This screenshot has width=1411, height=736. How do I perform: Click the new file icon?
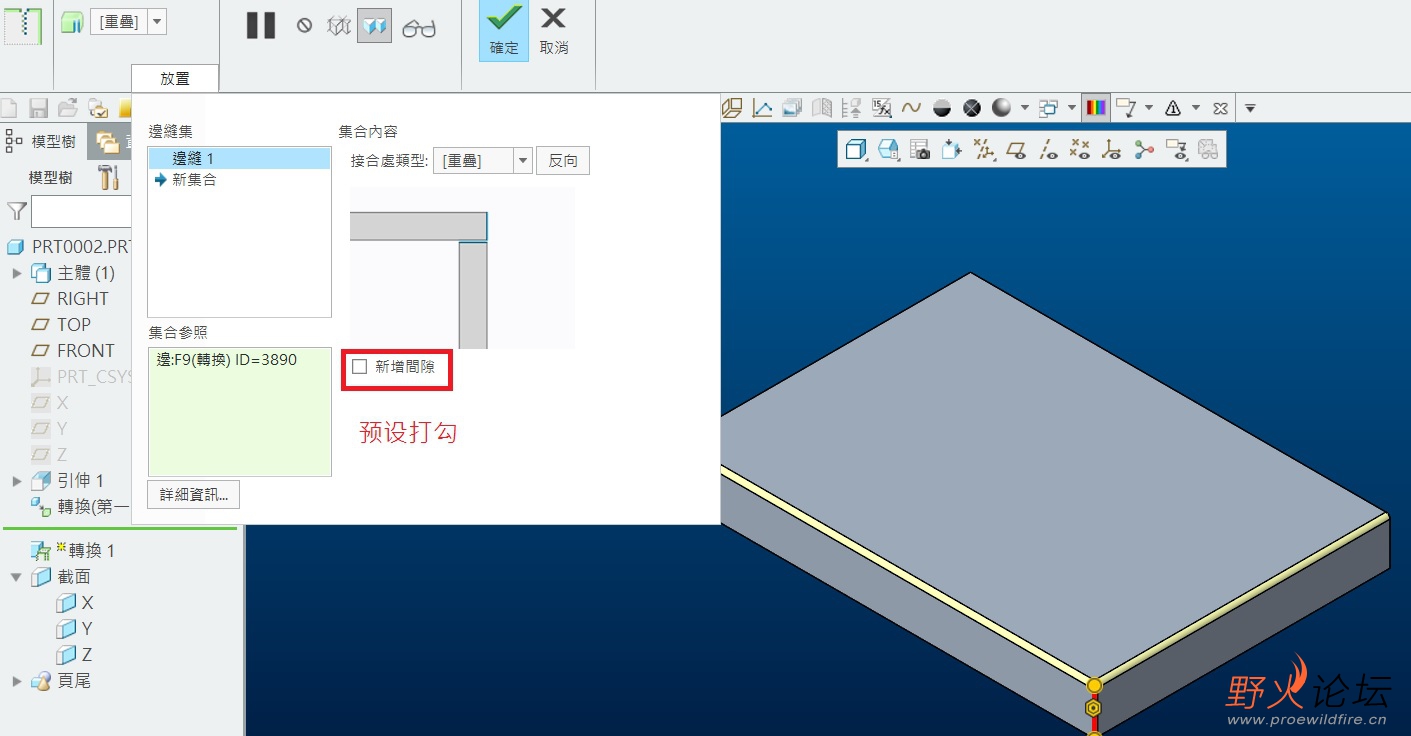10,108
